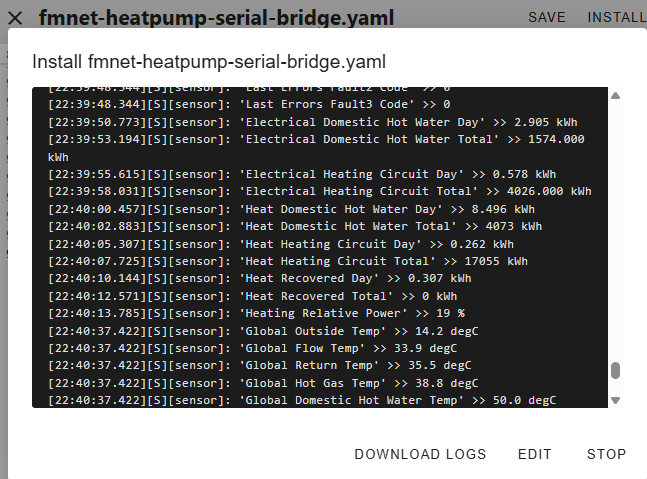
Task: Click the 'Install fmnet-heatpump-serial-bridge.yaml' dialog heading
Action: [x=209, y=62]
